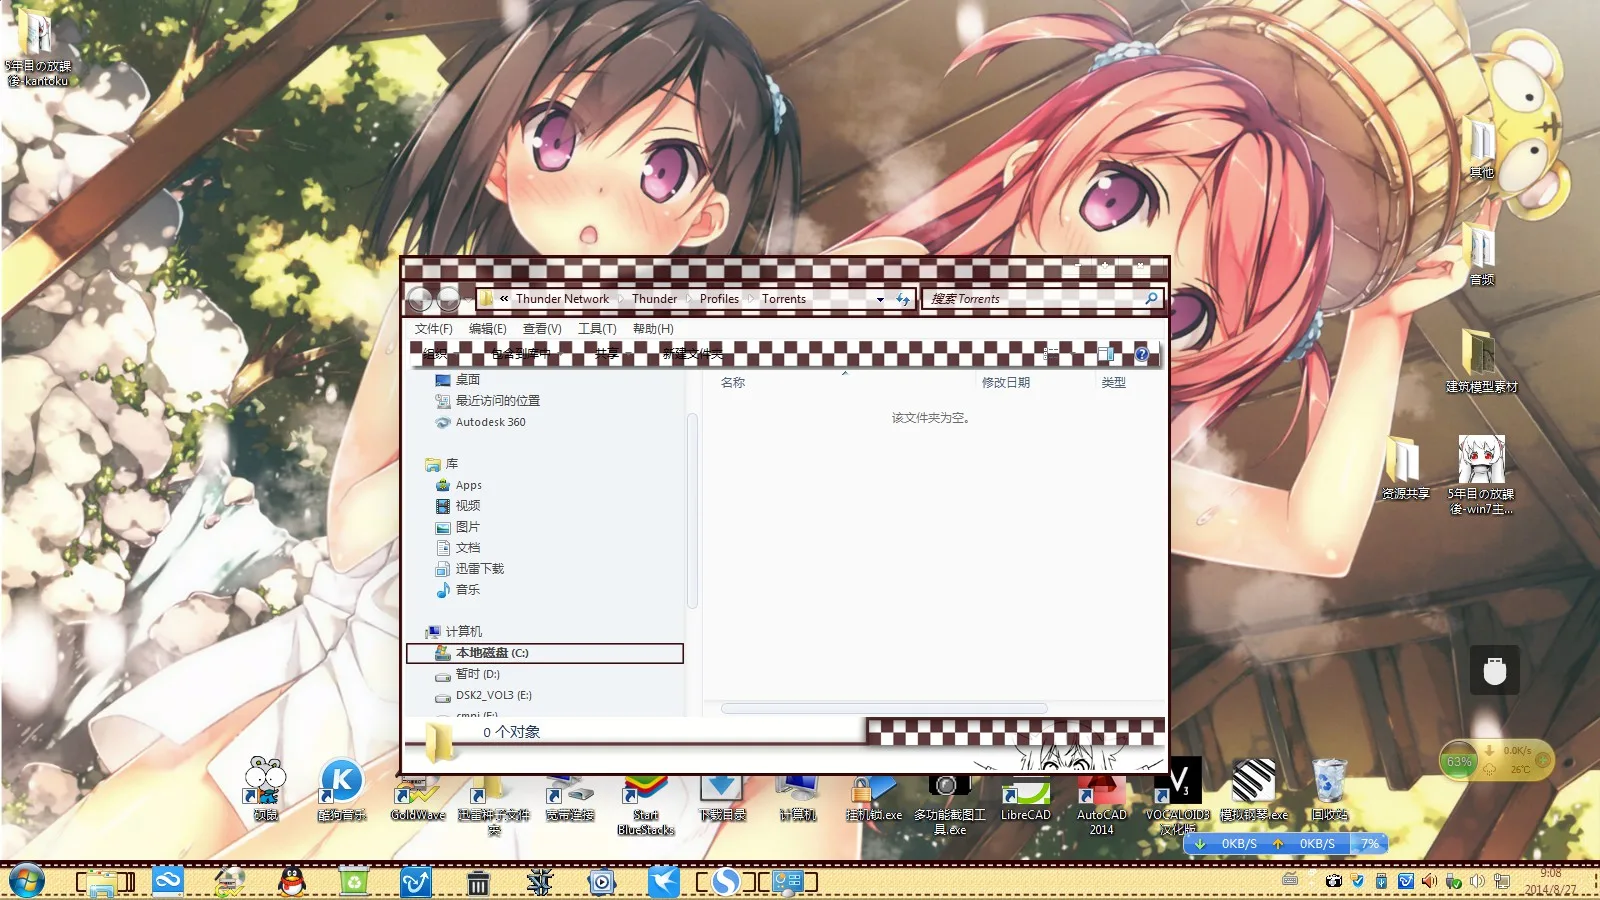Image resolution: width=1600 pixels, height=900 pixels.
Task: Open the 共享 toolbar dropdown
Action: tap(611, 353)
